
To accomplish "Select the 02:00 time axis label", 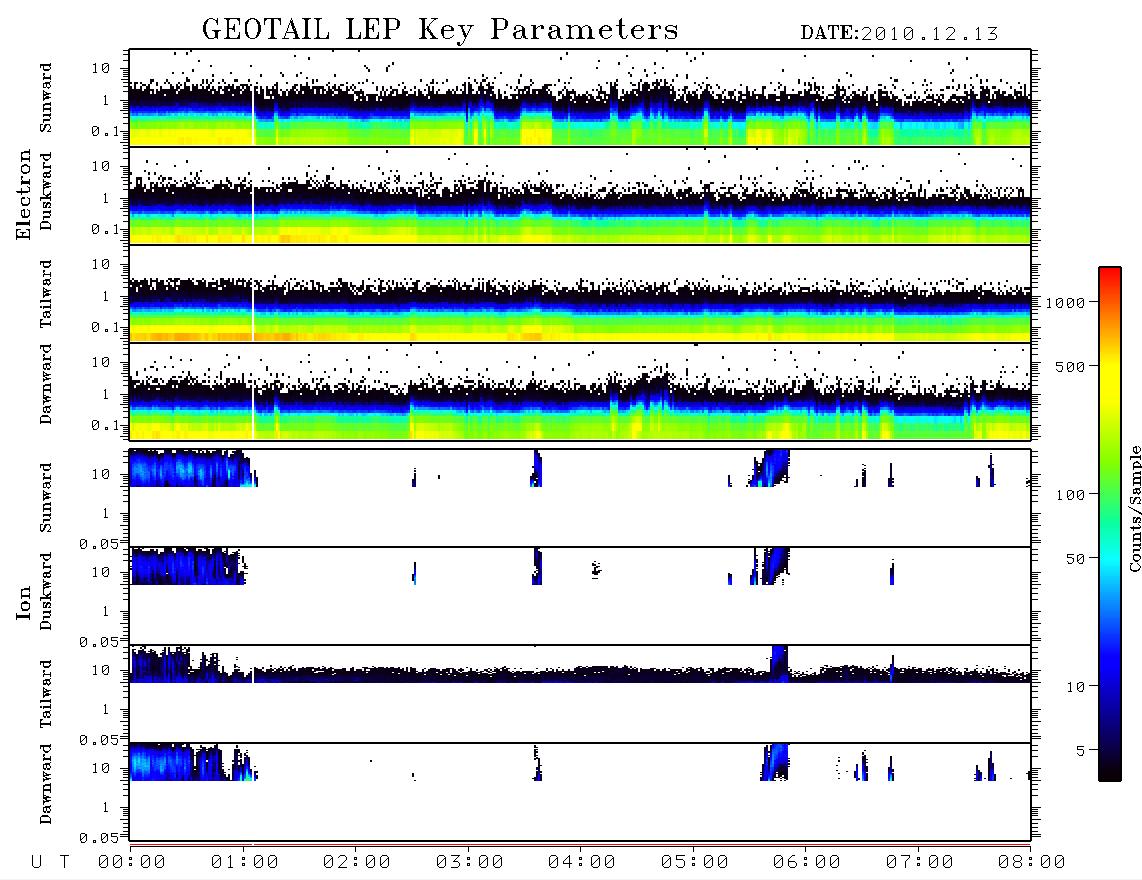I will tap(357, 862).
